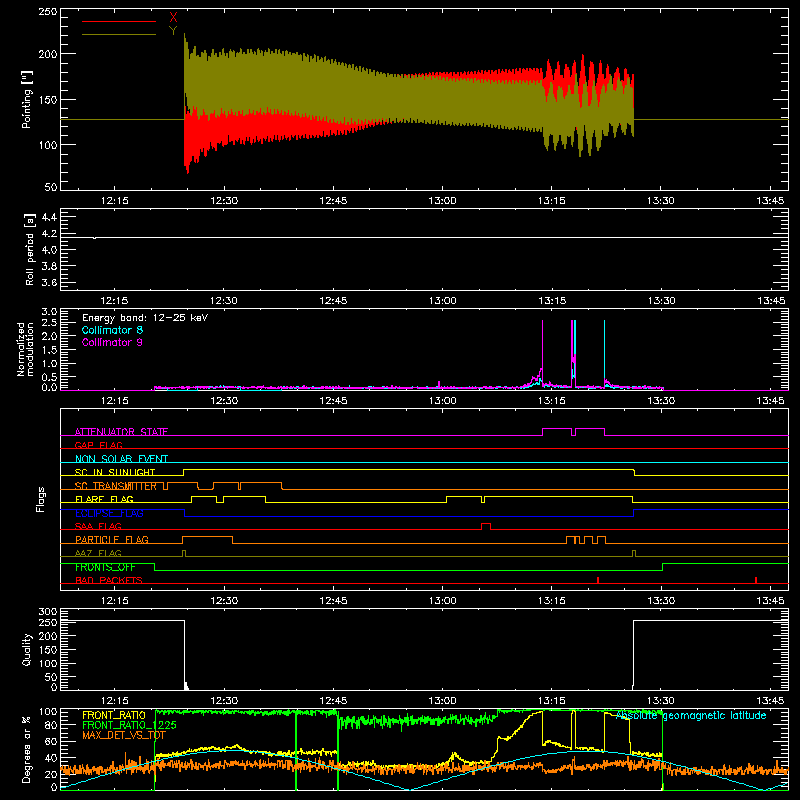Click the olive Y legend line sample
The image size is (800, 800).
tap(119, 35)
